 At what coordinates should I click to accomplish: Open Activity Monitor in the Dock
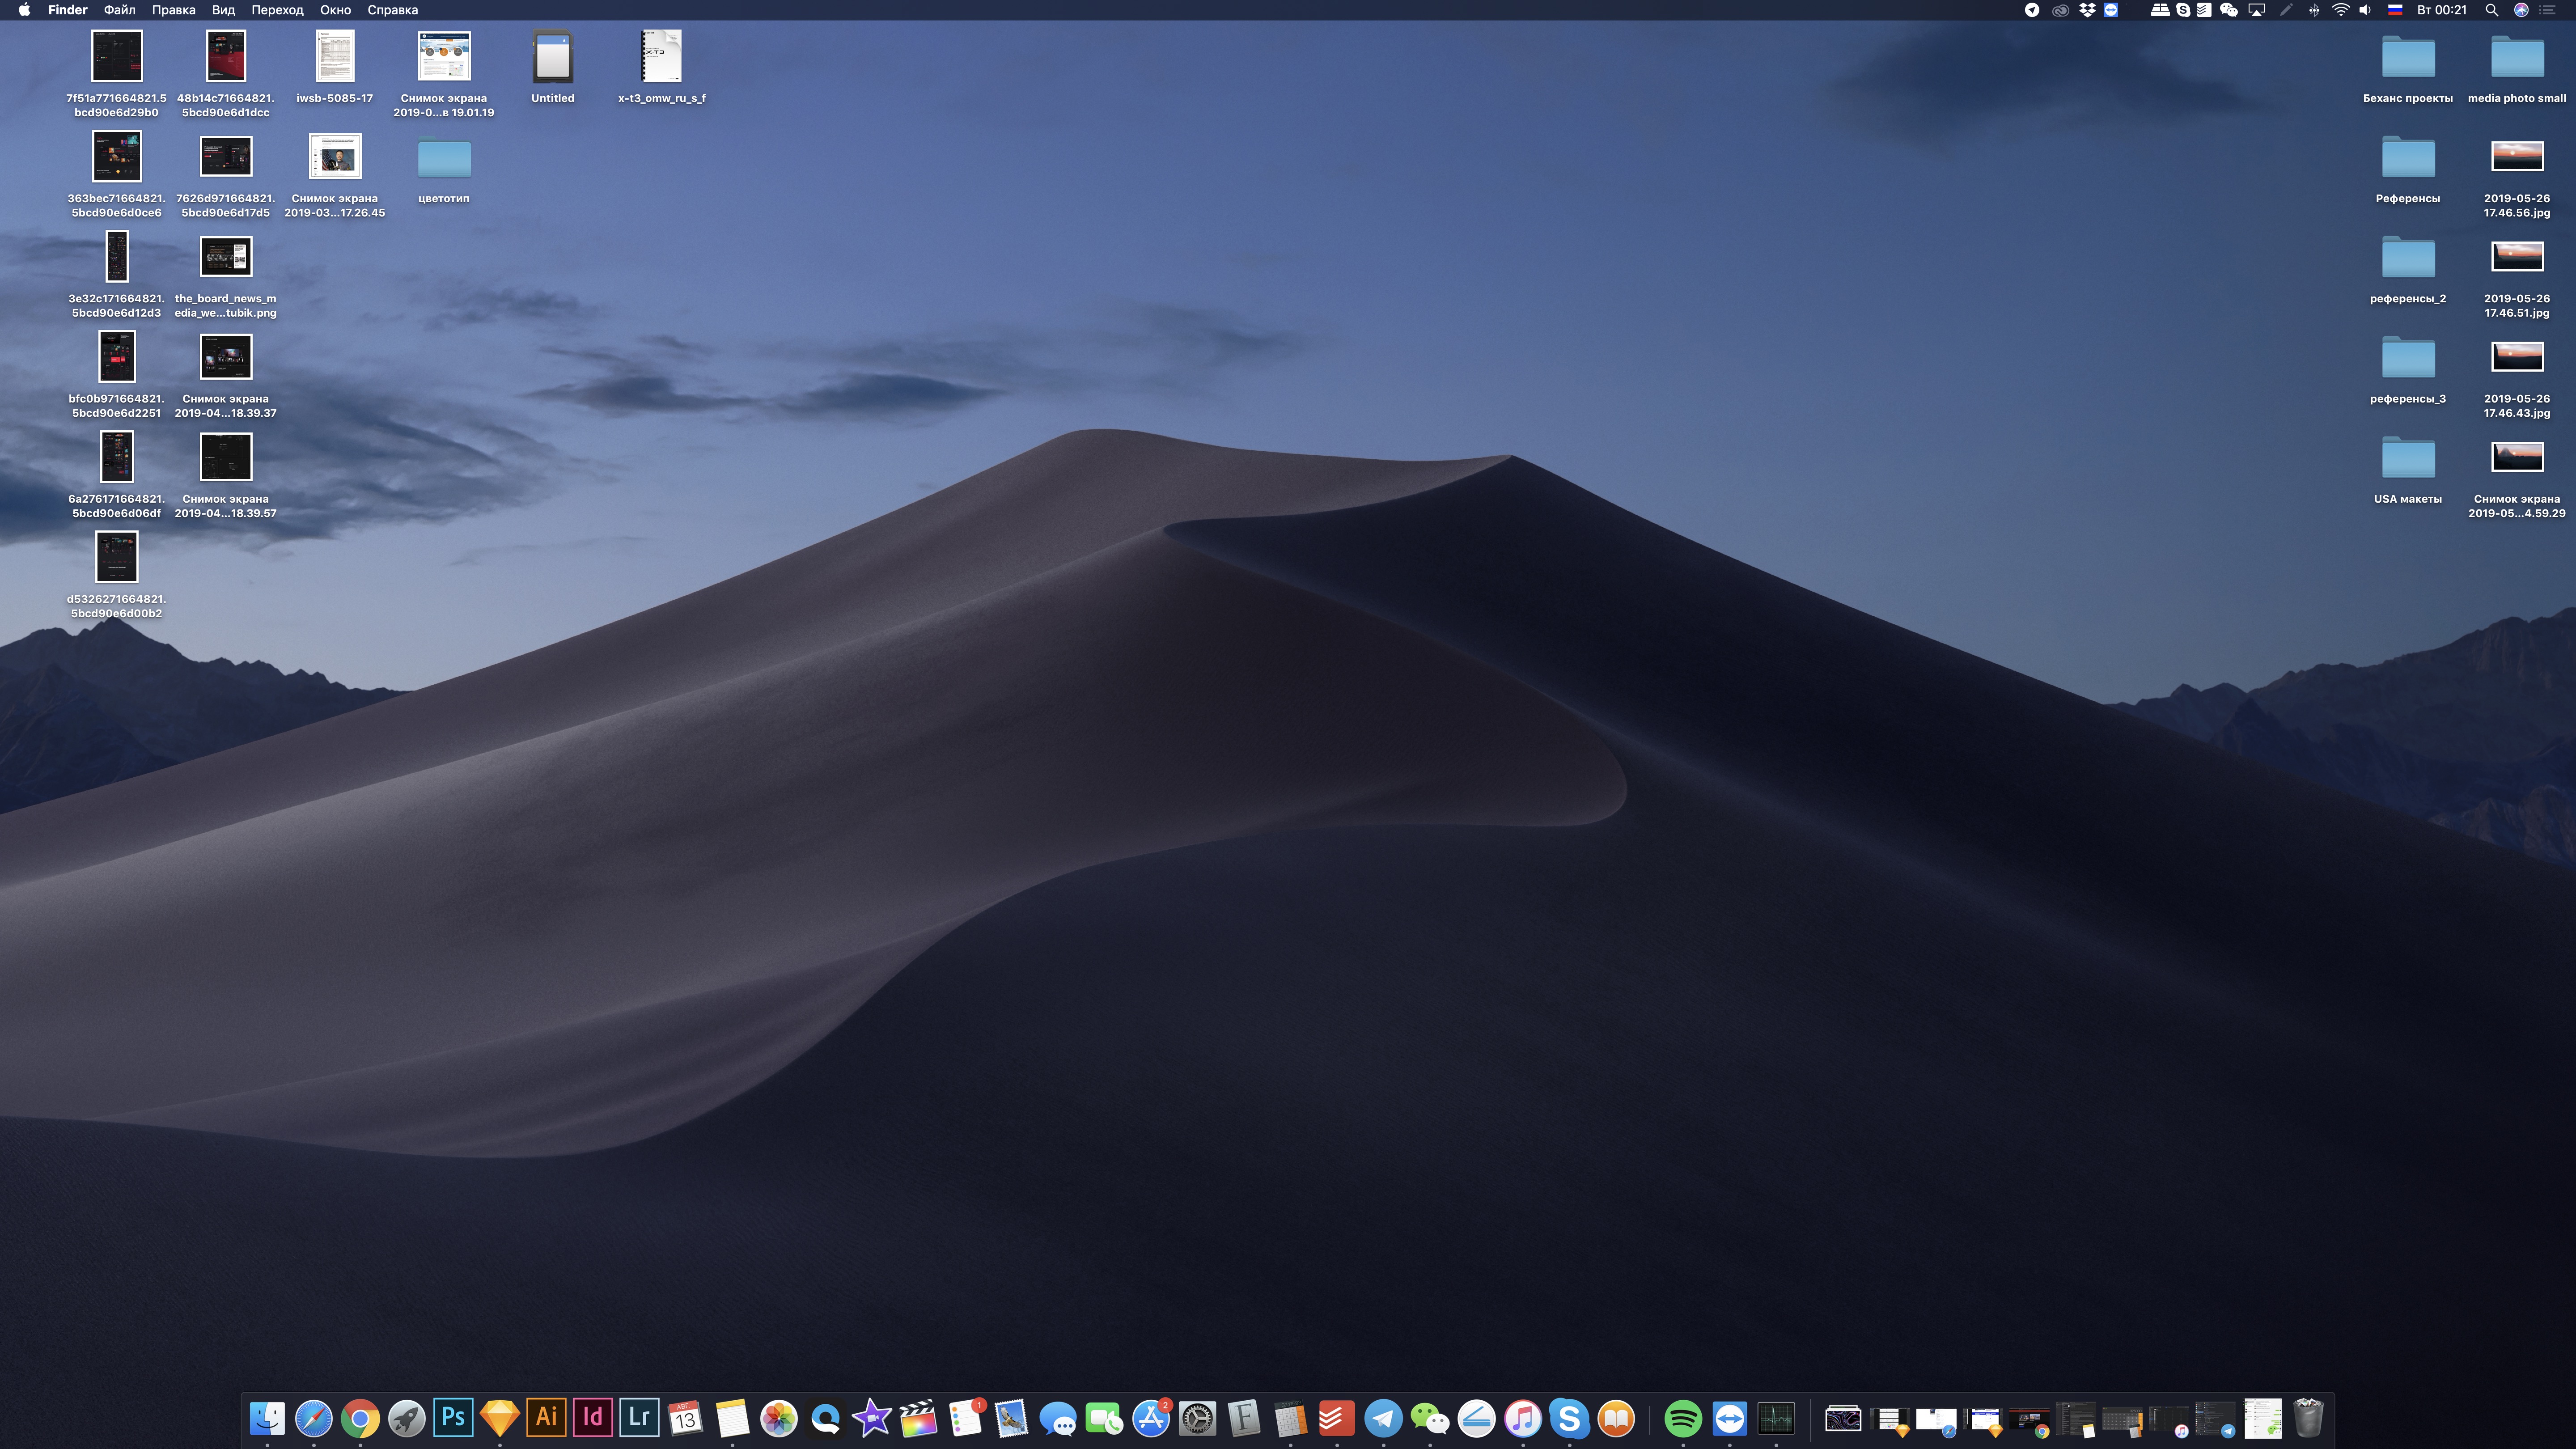1776,1418
